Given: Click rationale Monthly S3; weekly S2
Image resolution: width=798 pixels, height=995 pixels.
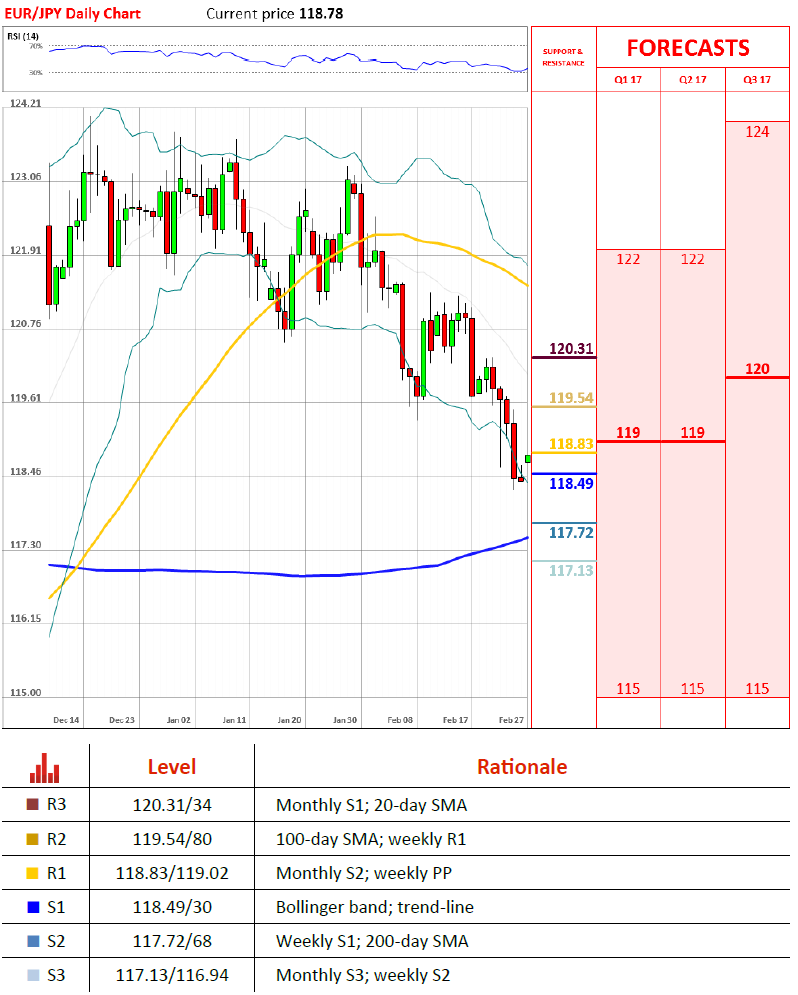Looking at the screenshot, I should pyautogui.click(x=363, y=975).
